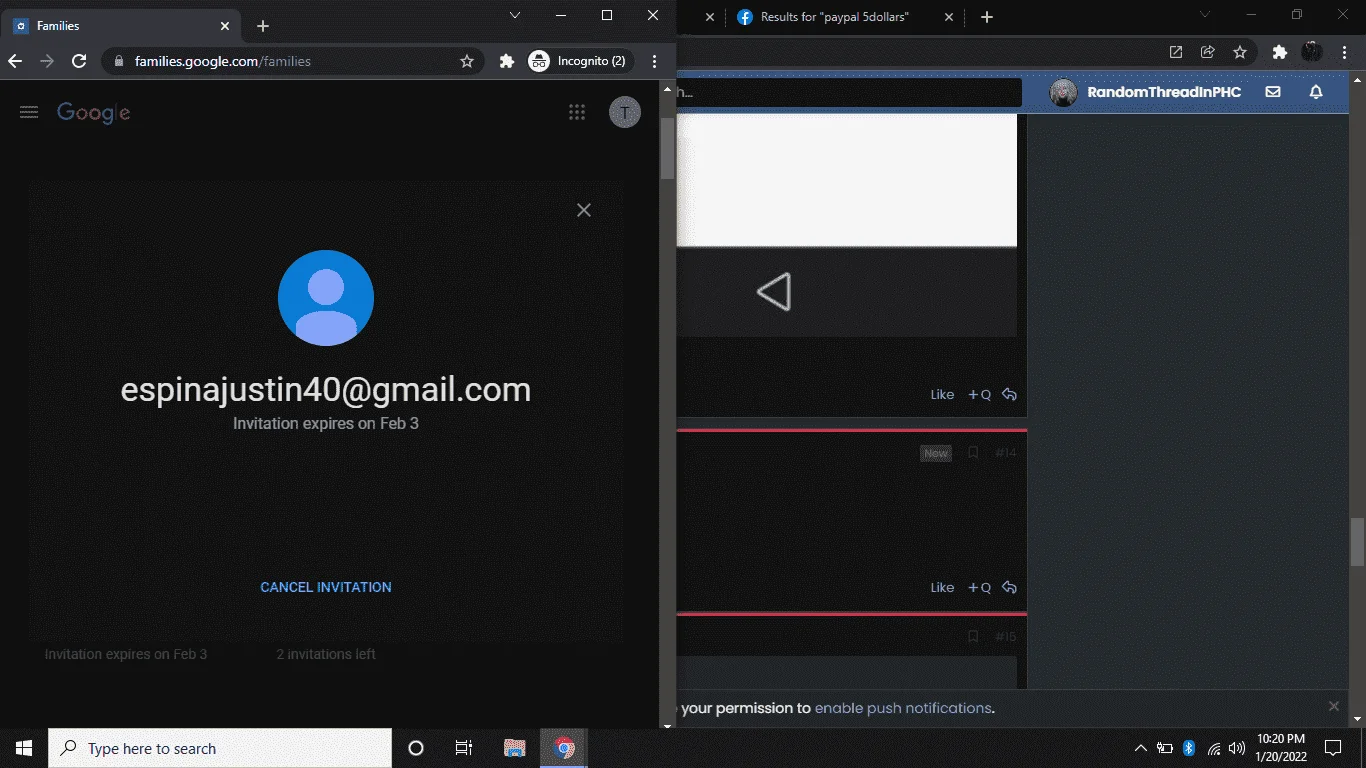Open forum inbox envelope icon
Image resolution: width=1366 pixels, height=768 pixels.
(x=1273, y=92)
